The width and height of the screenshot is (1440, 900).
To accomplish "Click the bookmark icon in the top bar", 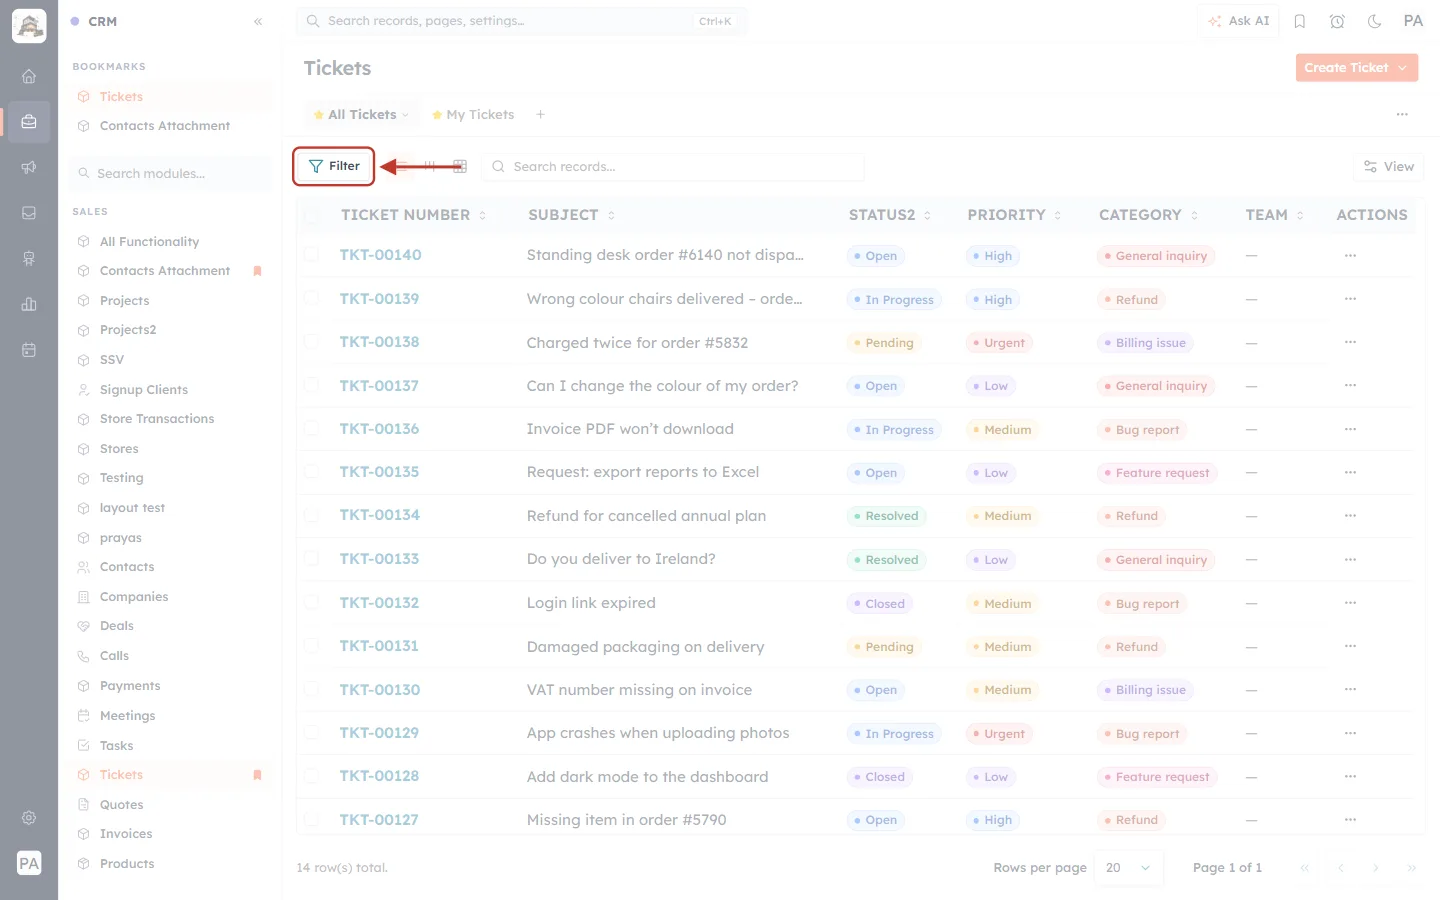I will [x=1300, y=21].
